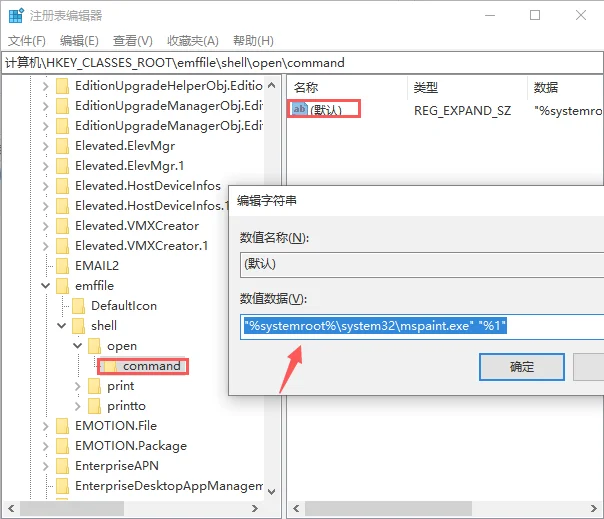Expand the print subkey node

pos(77,386)
